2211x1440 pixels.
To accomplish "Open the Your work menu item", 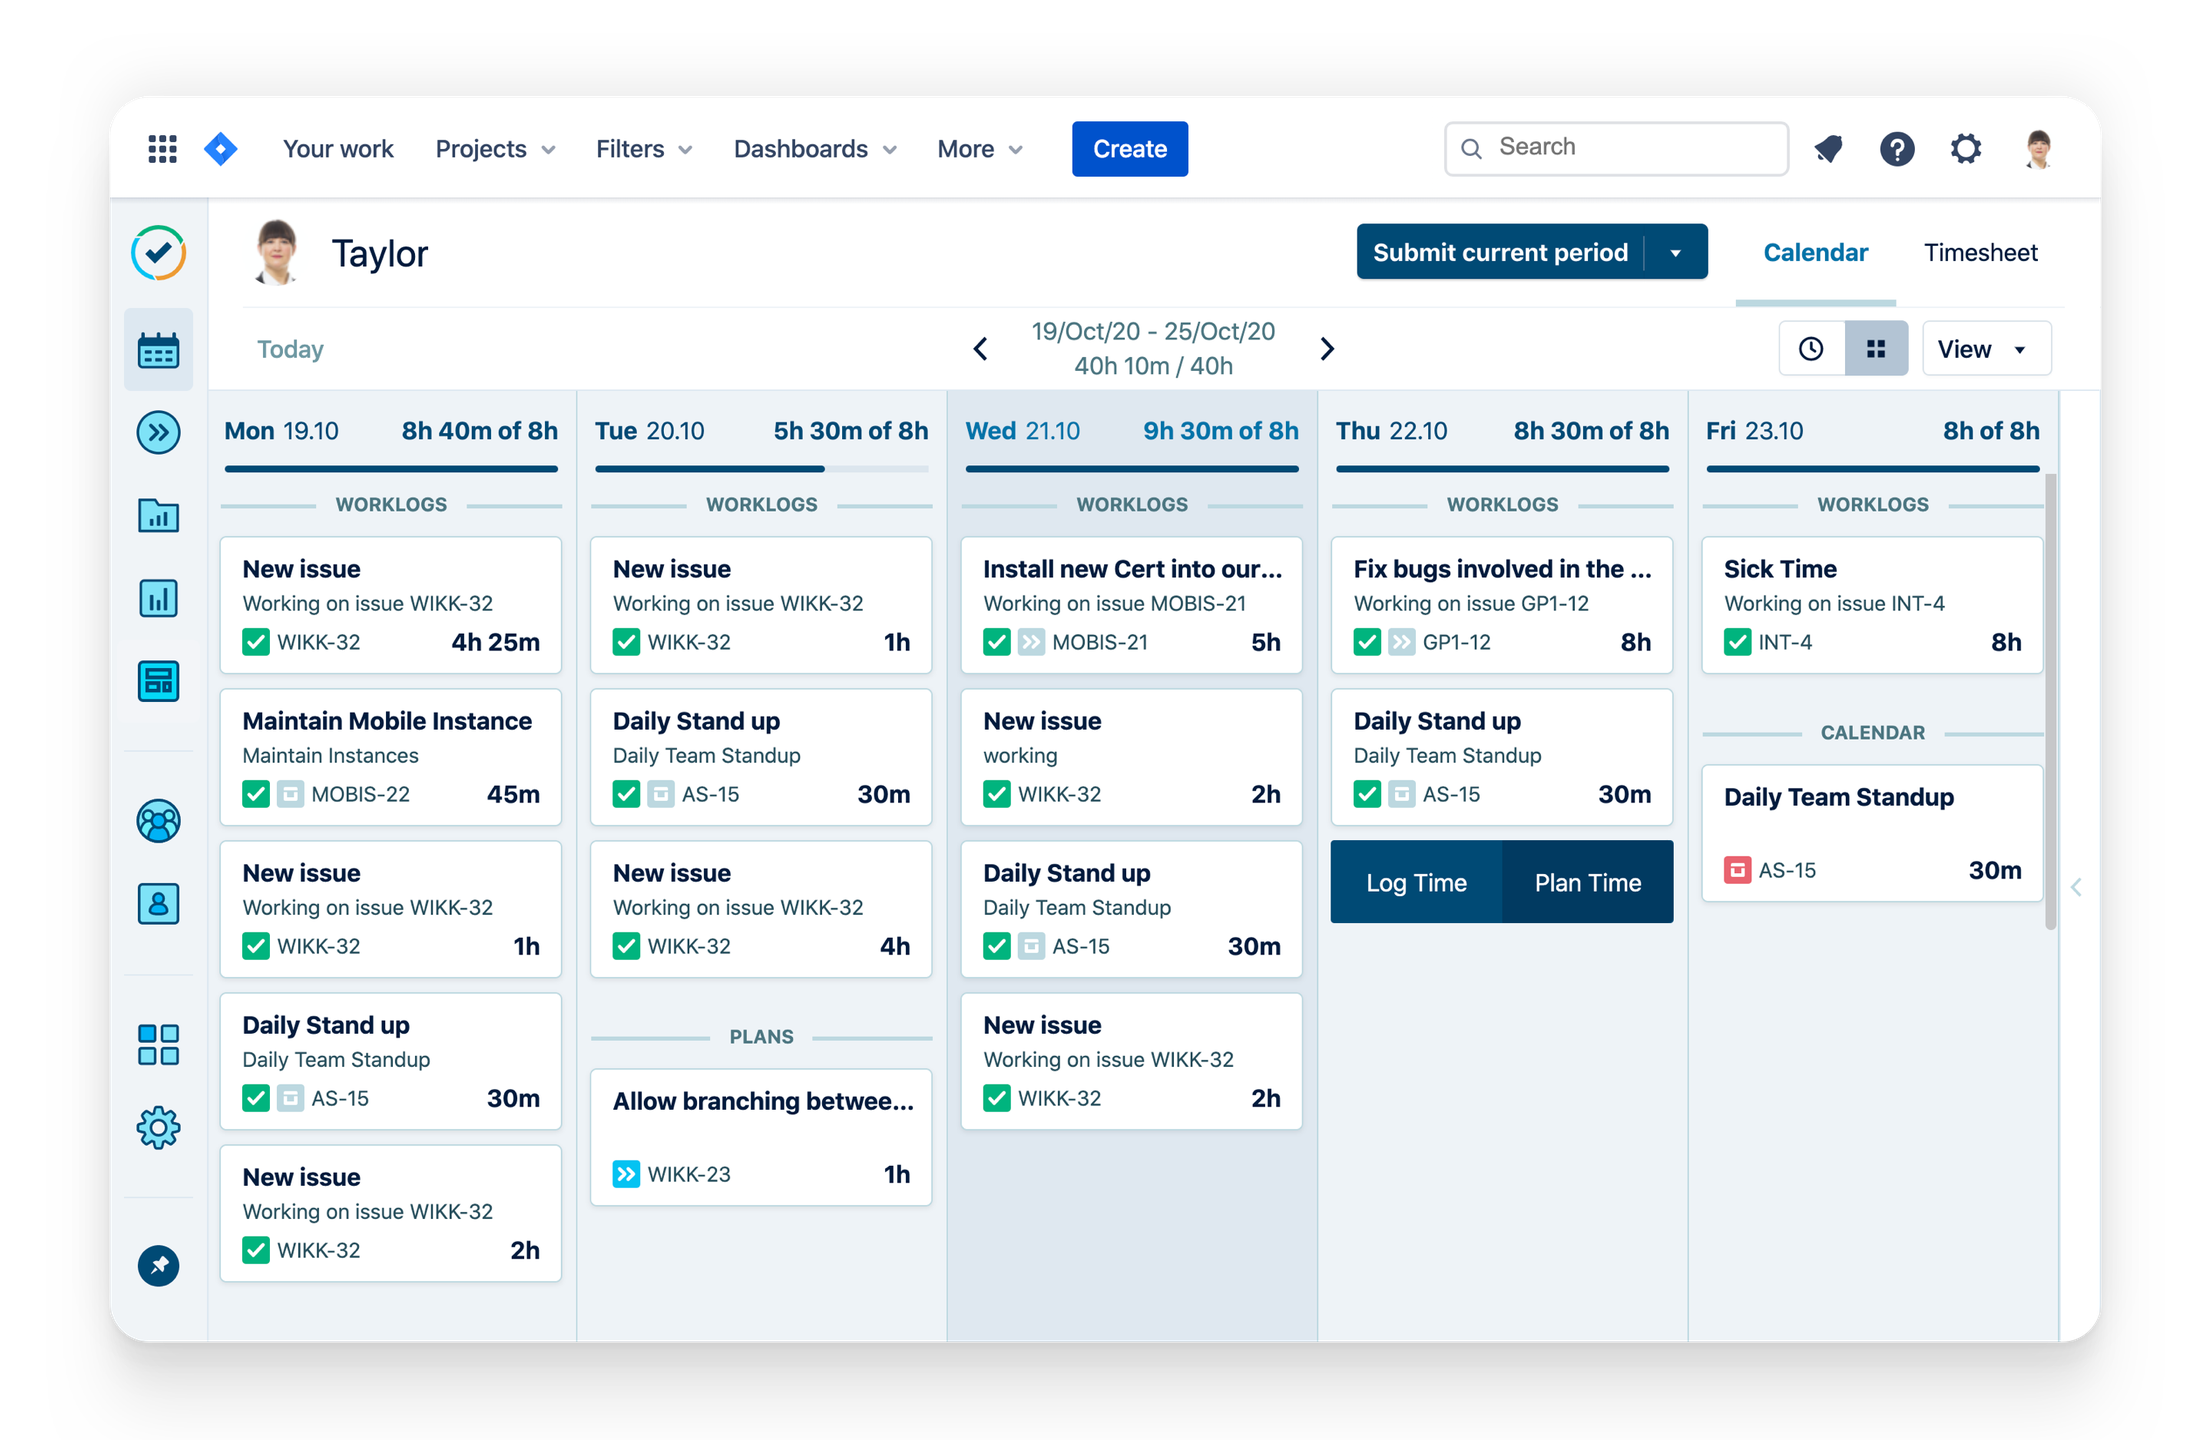I will coord(338,149).
